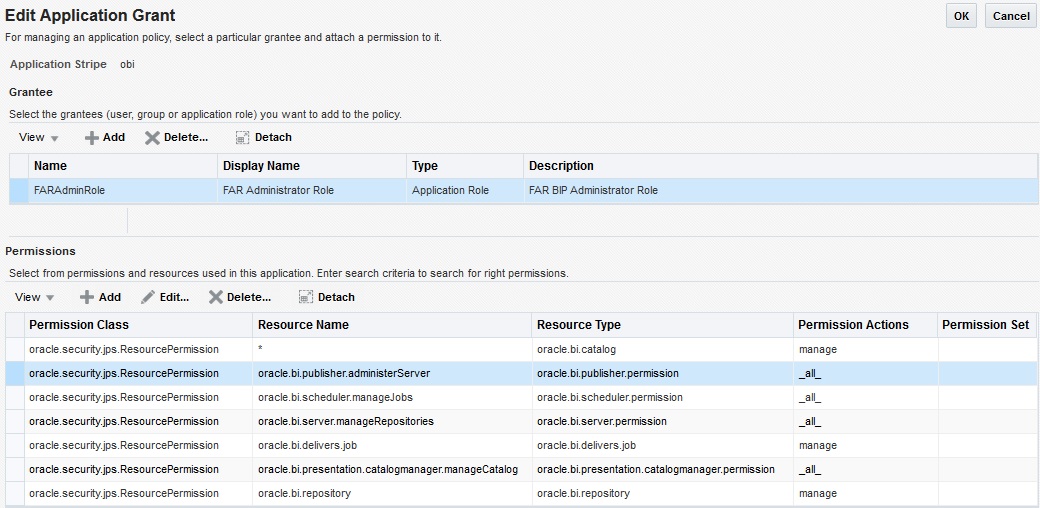Click the Add plus icon in Grantee toolbar
The width and height of the screenshot is (1040, 508).
91,138
